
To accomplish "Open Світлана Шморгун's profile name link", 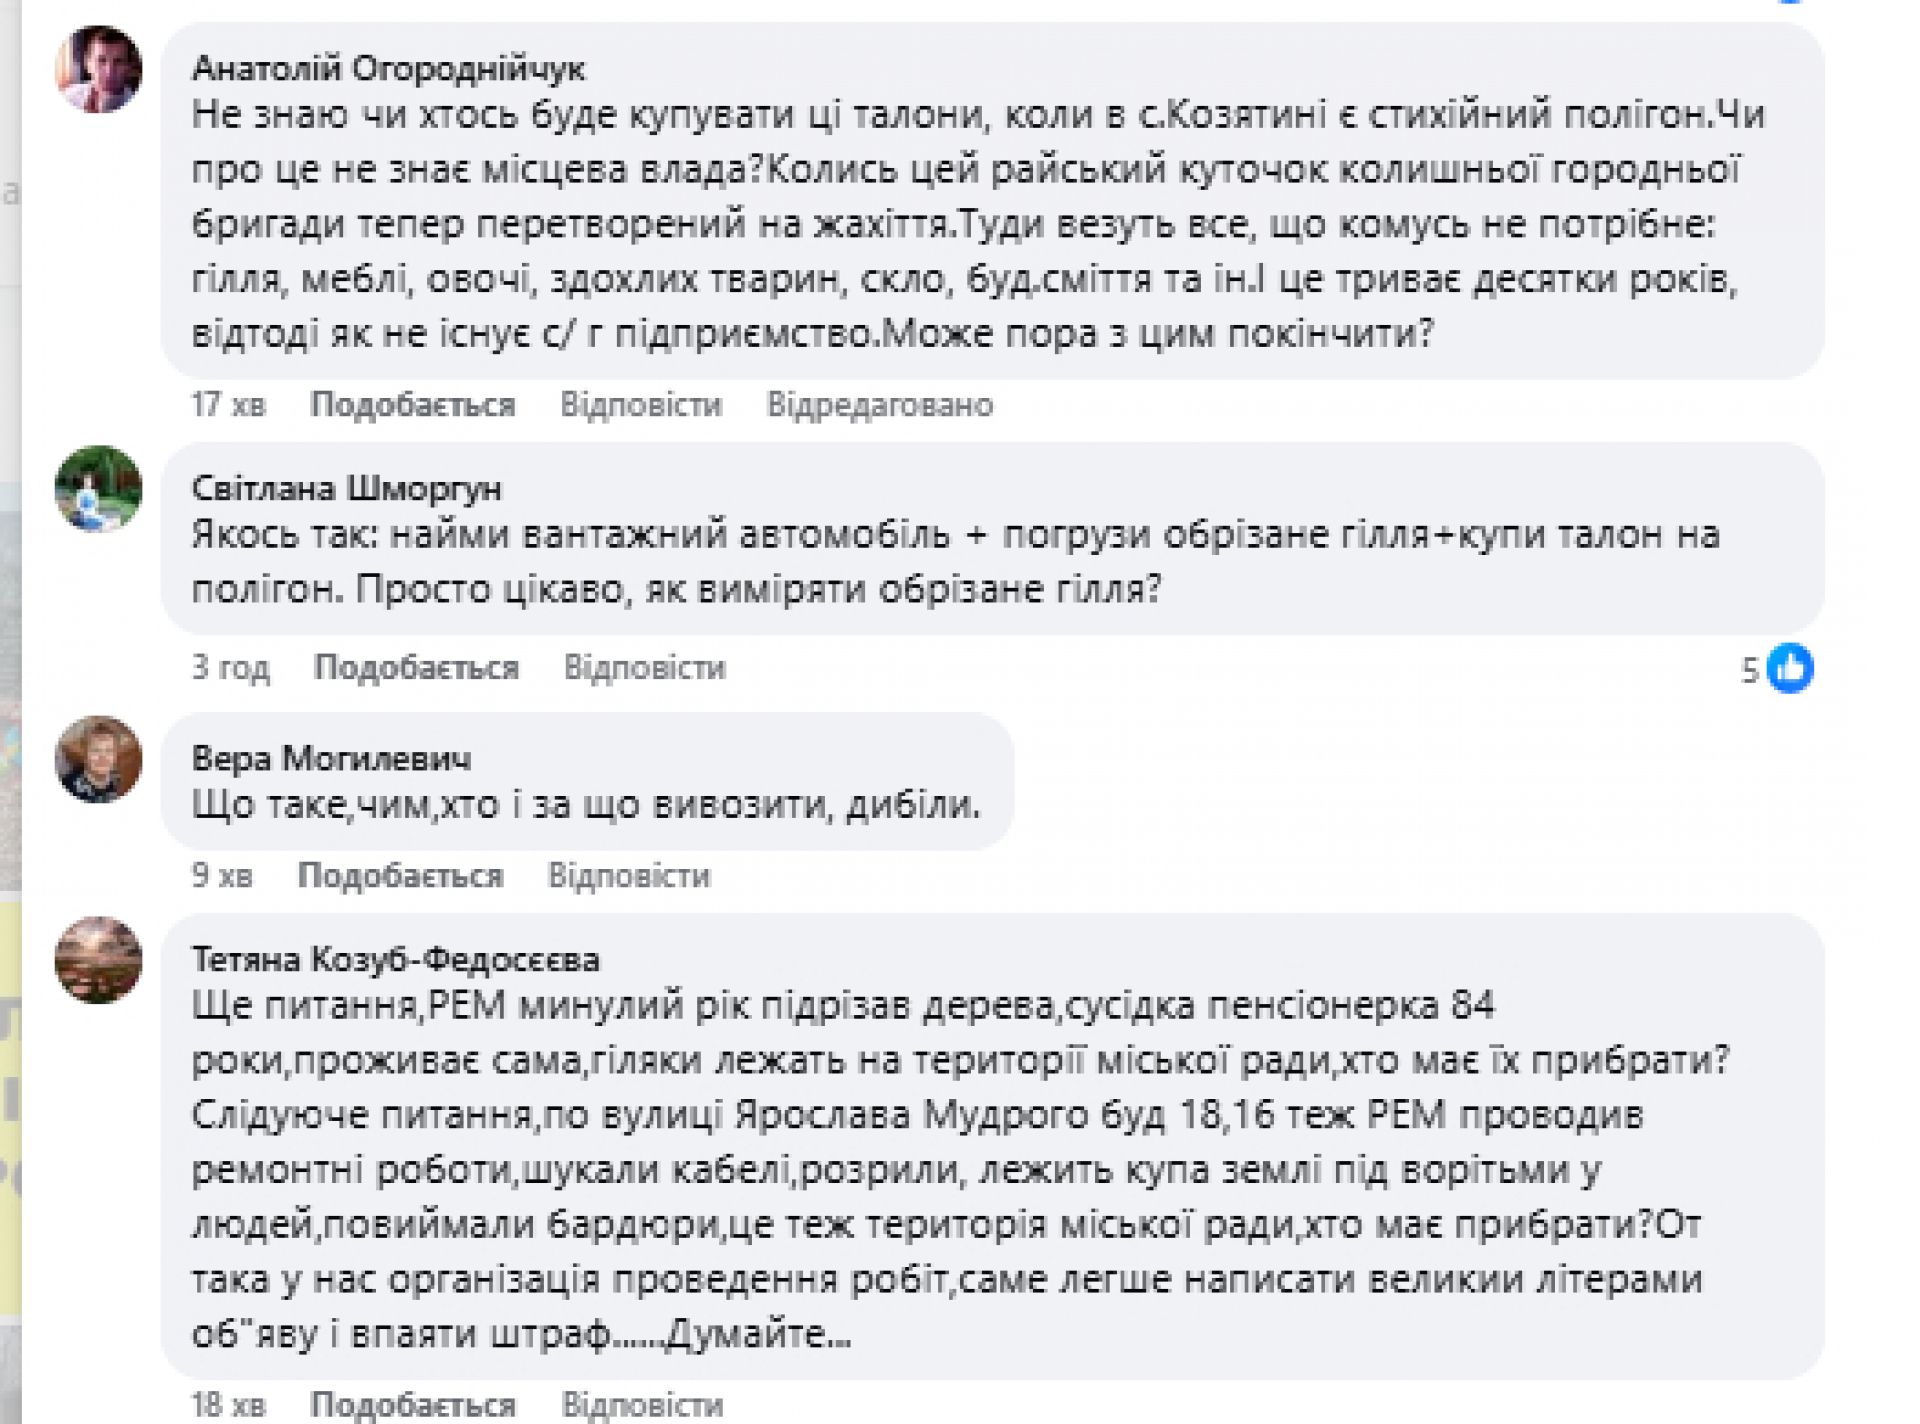I will coord(346,489).
